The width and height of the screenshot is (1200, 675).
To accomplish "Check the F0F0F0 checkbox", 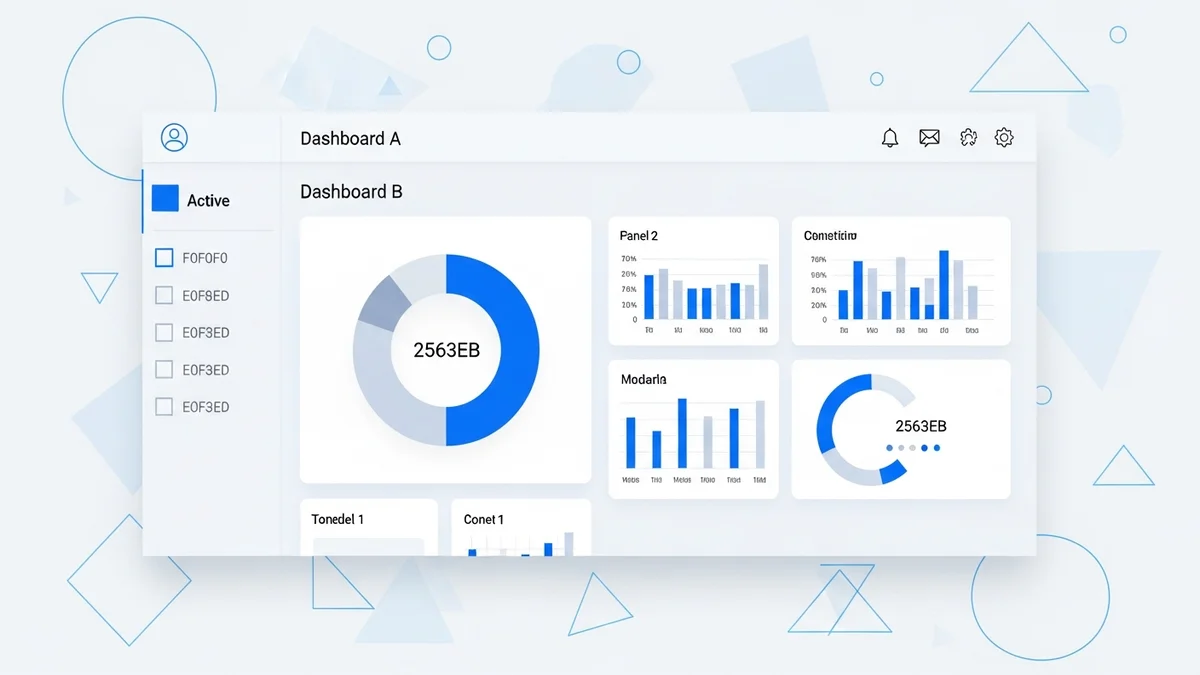I will [x=164, y=257].
